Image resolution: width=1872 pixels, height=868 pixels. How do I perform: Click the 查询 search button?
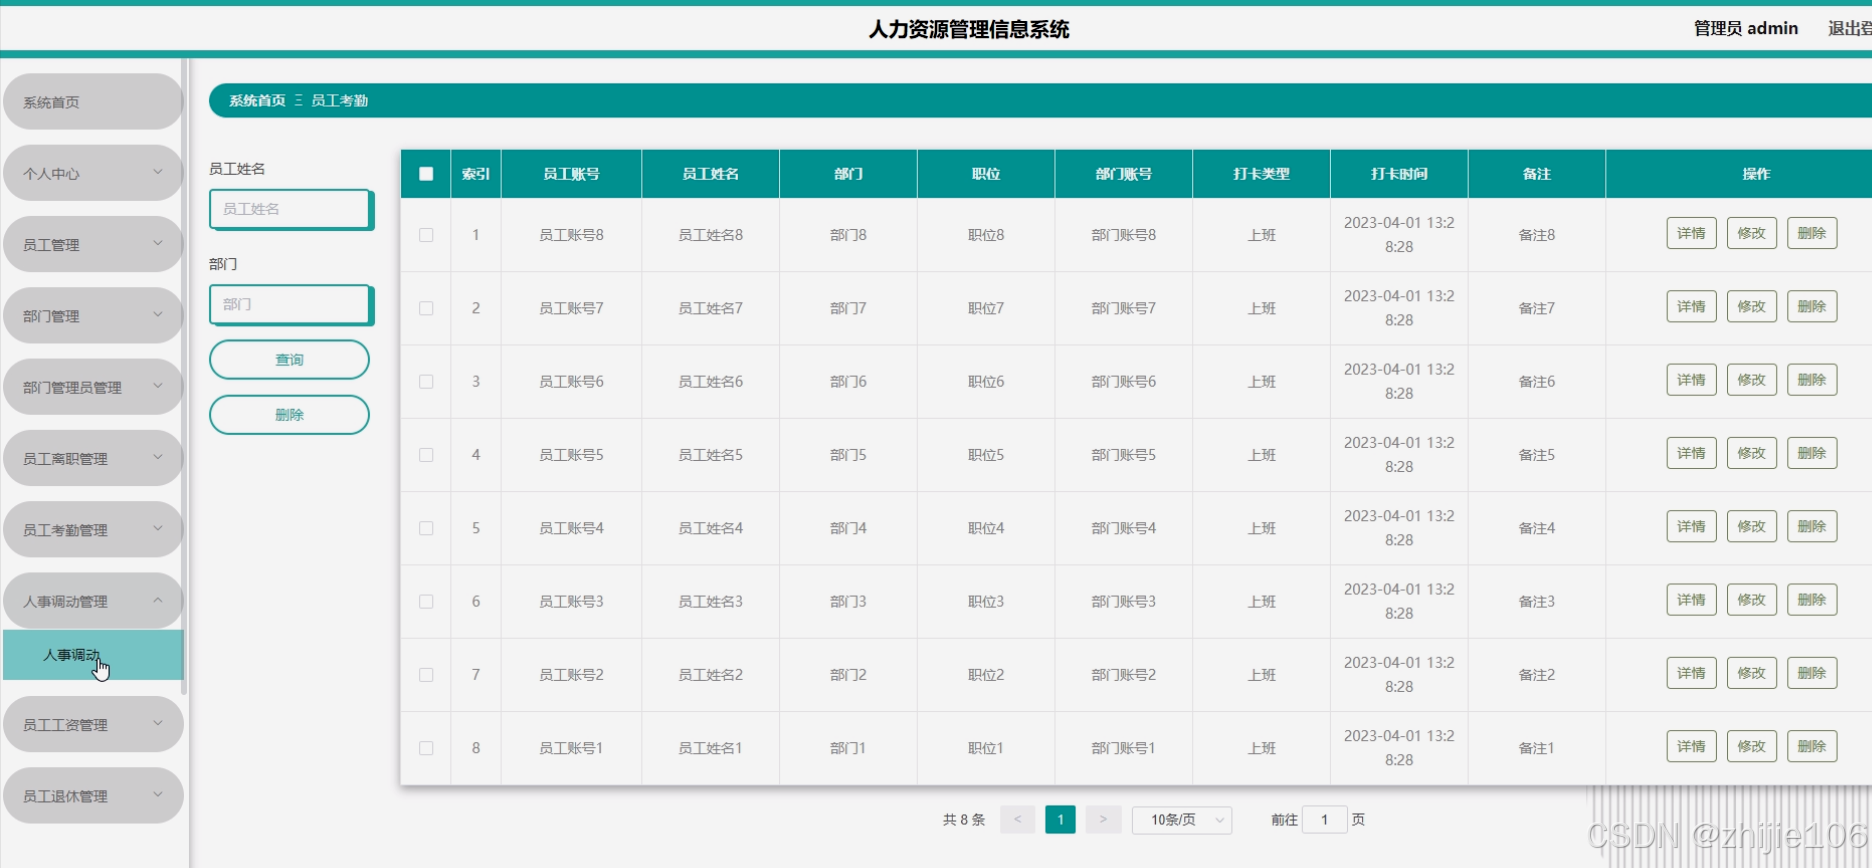coord(289,360)
